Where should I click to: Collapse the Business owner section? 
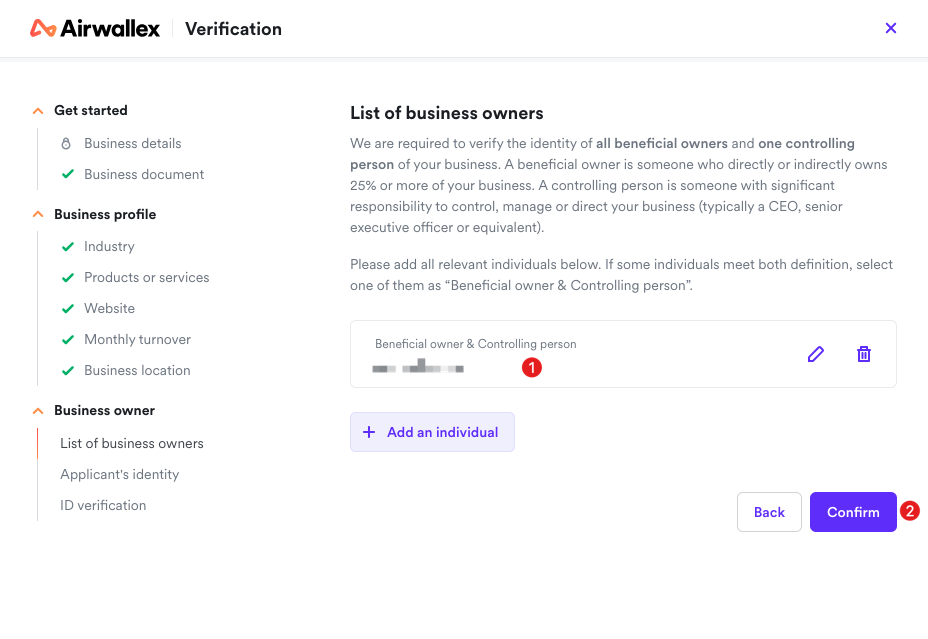[38, 411]
